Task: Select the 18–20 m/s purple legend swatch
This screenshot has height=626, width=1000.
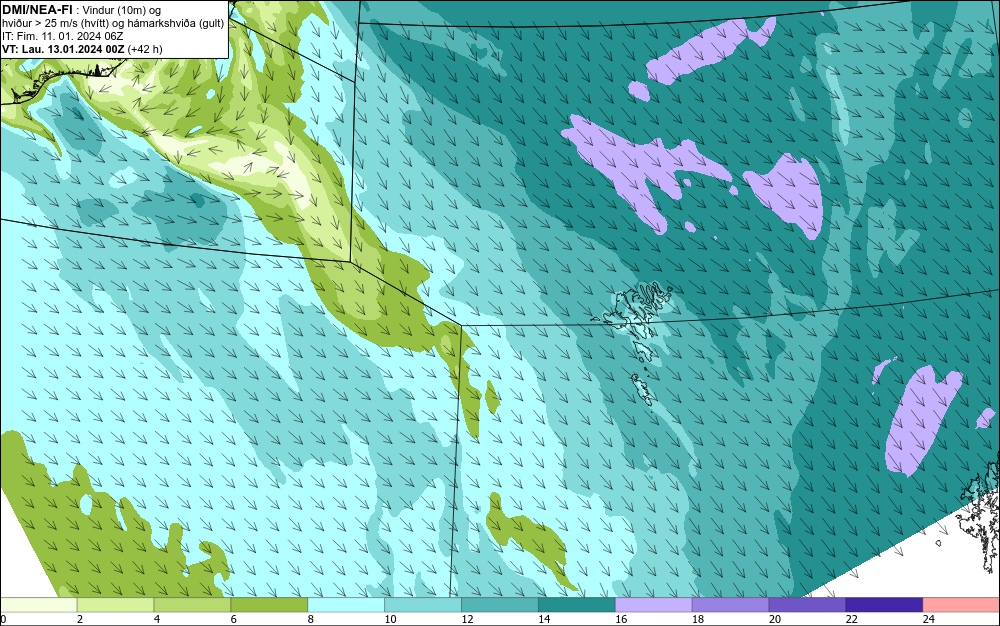Action: click(x=730, y=604)
